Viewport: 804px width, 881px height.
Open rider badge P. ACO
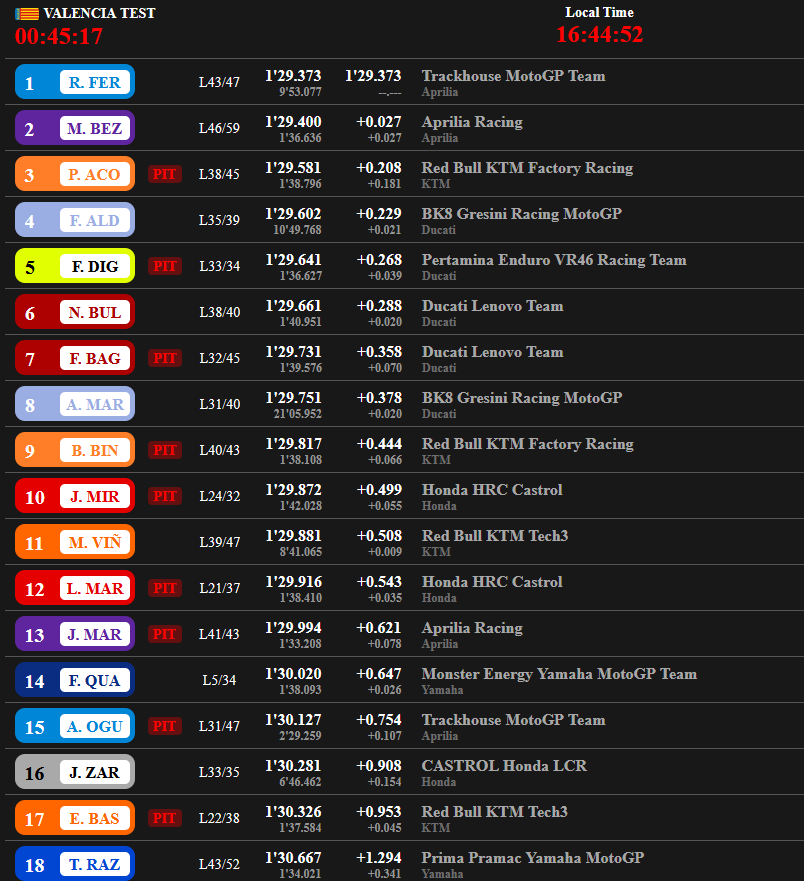(x=75, y=174)
